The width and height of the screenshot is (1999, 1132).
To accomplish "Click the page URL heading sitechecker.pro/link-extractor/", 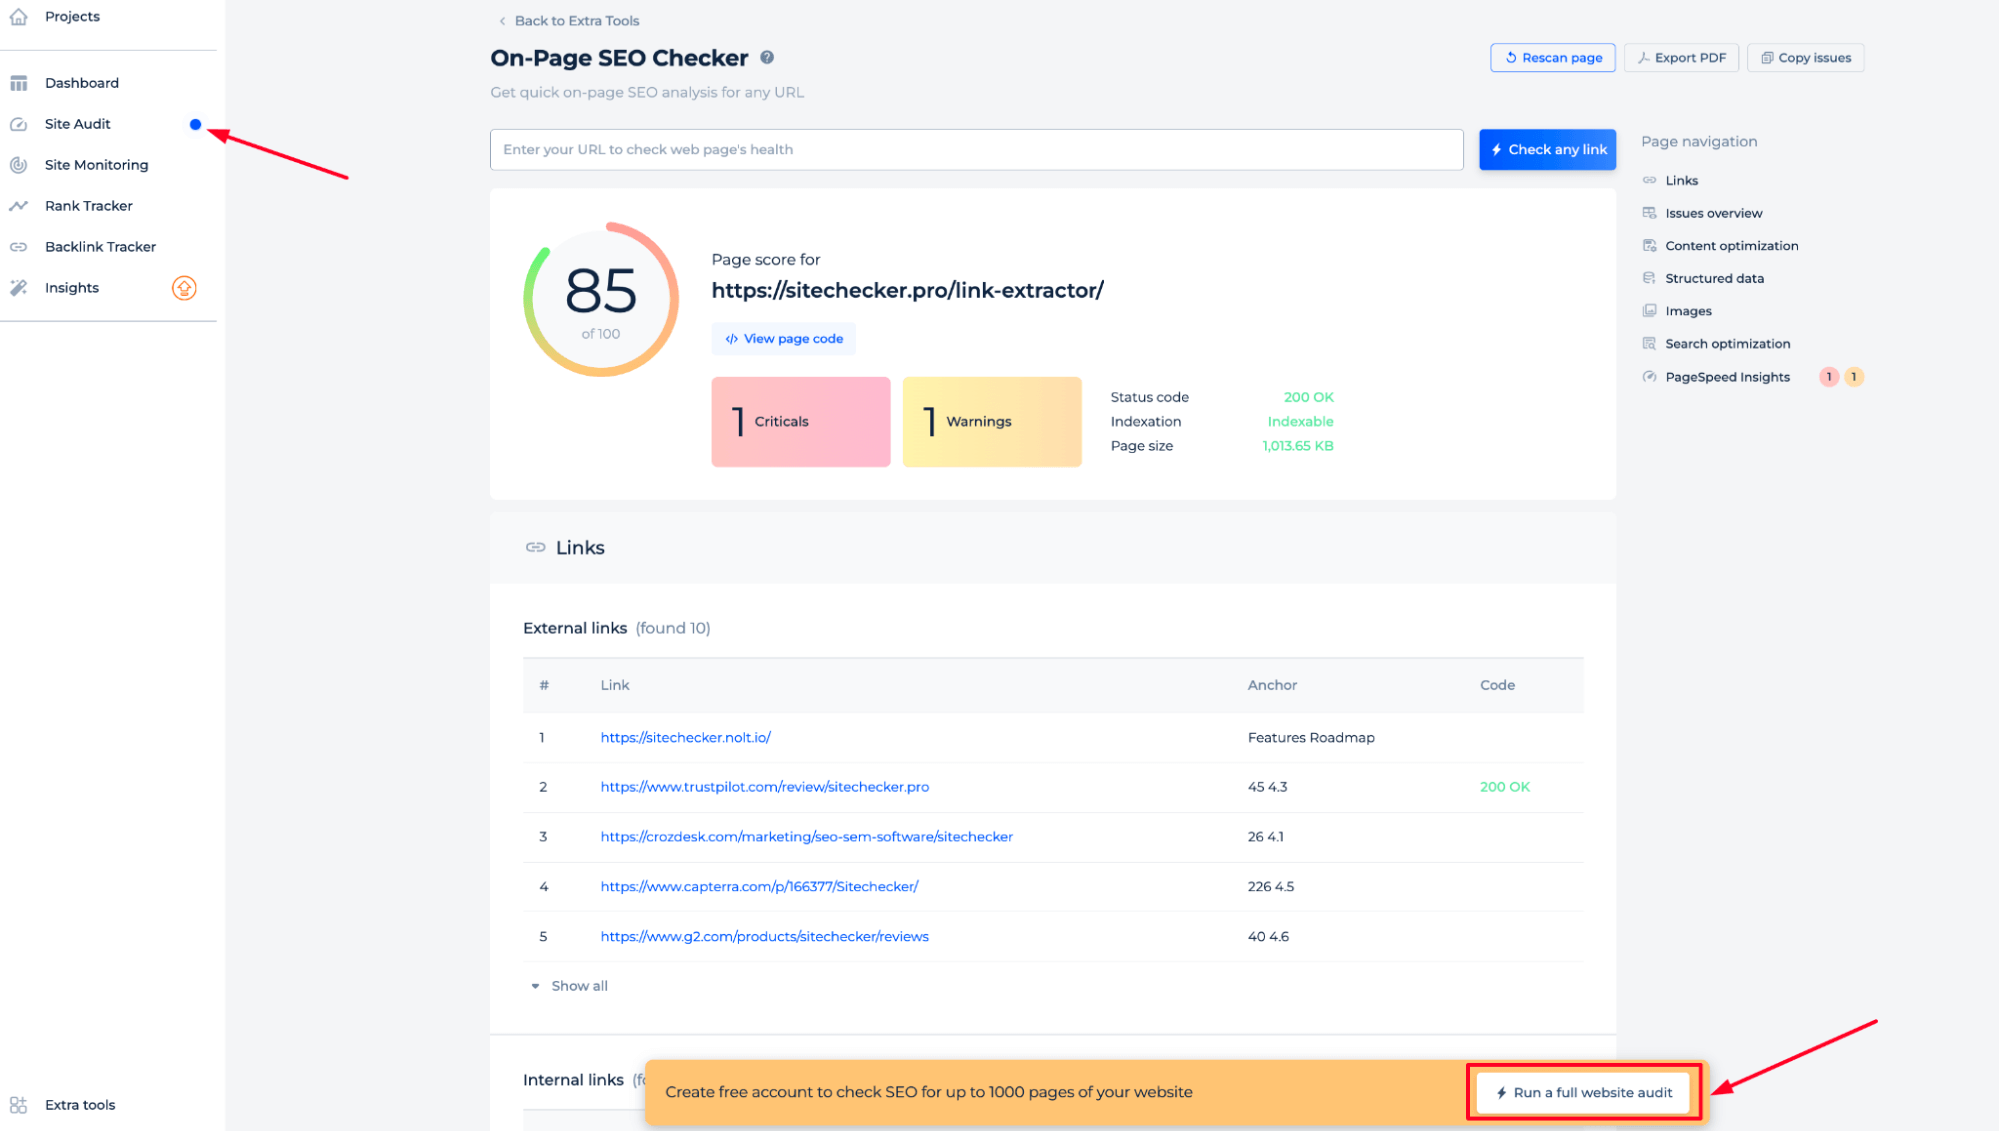I will click(907, 291).
